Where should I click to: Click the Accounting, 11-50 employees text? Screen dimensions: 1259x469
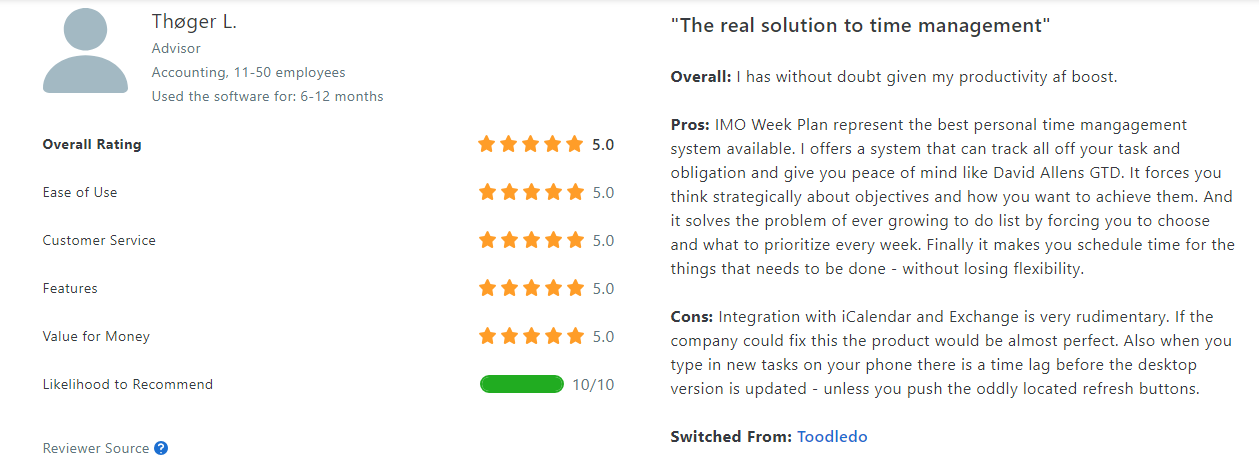coord(248,72)
